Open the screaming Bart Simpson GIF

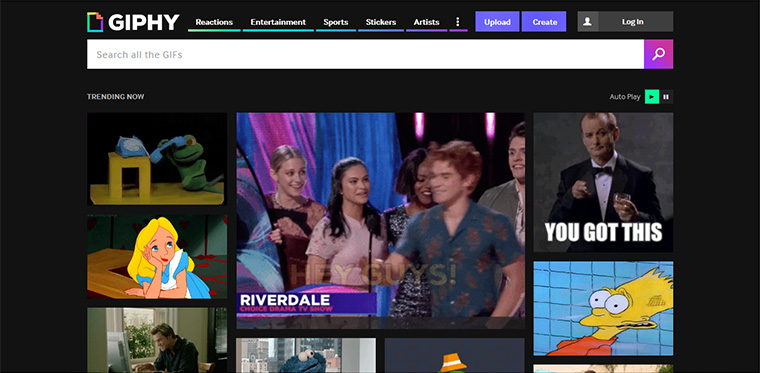click(x=603, y=309)
